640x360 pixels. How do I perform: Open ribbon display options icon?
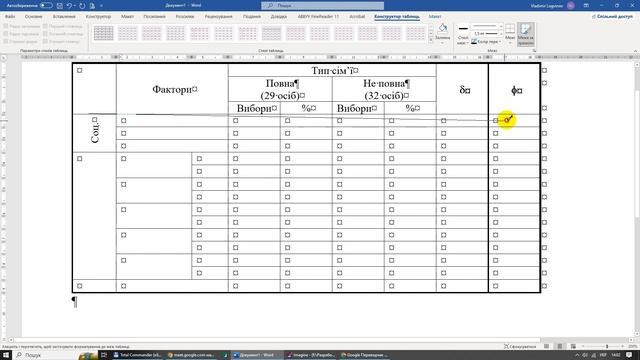[x=586, y=6]
